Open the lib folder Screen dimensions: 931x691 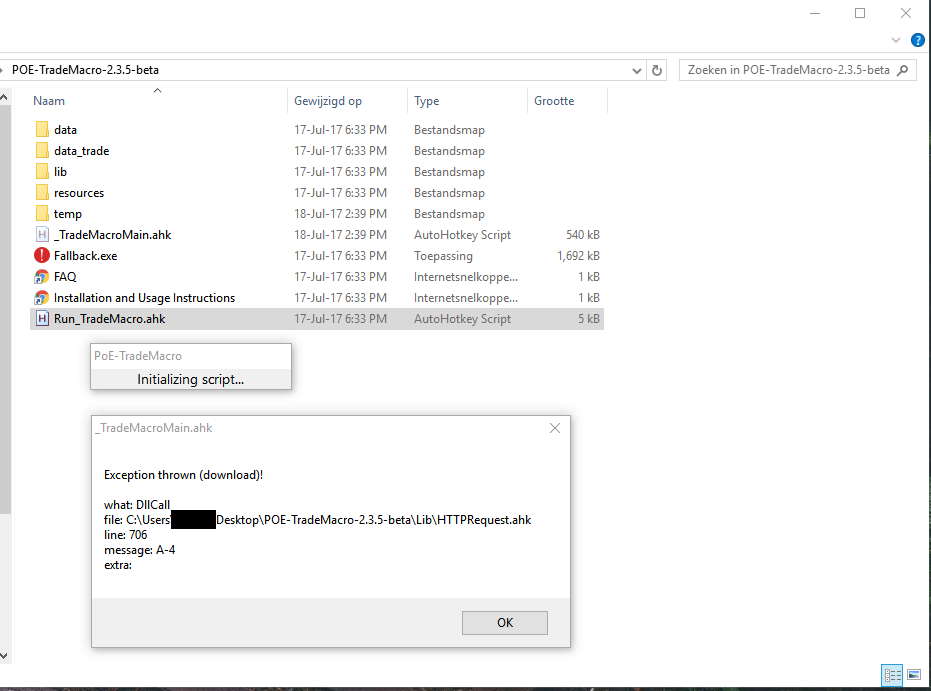[x=59, y=171]
